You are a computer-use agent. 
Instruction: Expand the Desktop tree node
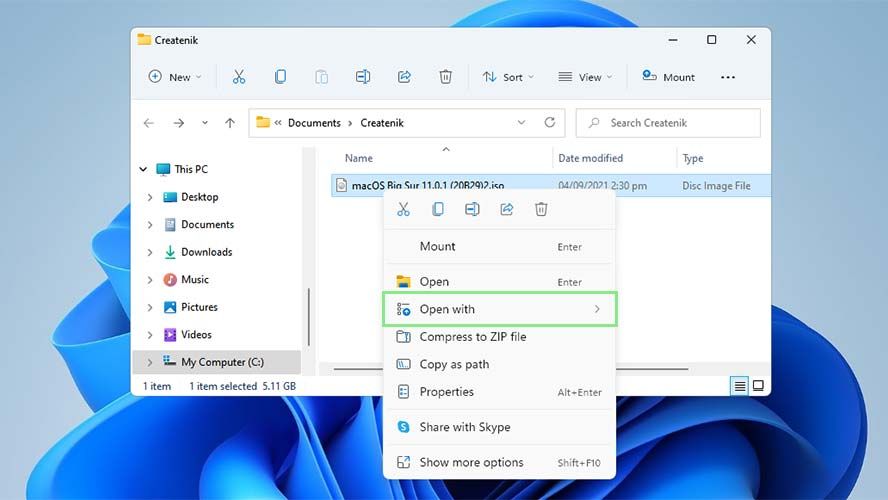click(x=150, y=197)
